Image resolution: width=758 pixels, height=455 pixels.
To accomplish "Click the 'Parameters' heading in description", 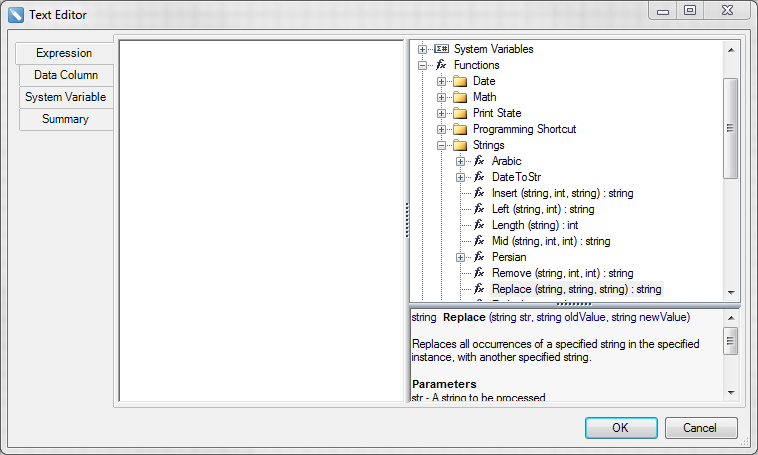I will [x=444, y=384].
